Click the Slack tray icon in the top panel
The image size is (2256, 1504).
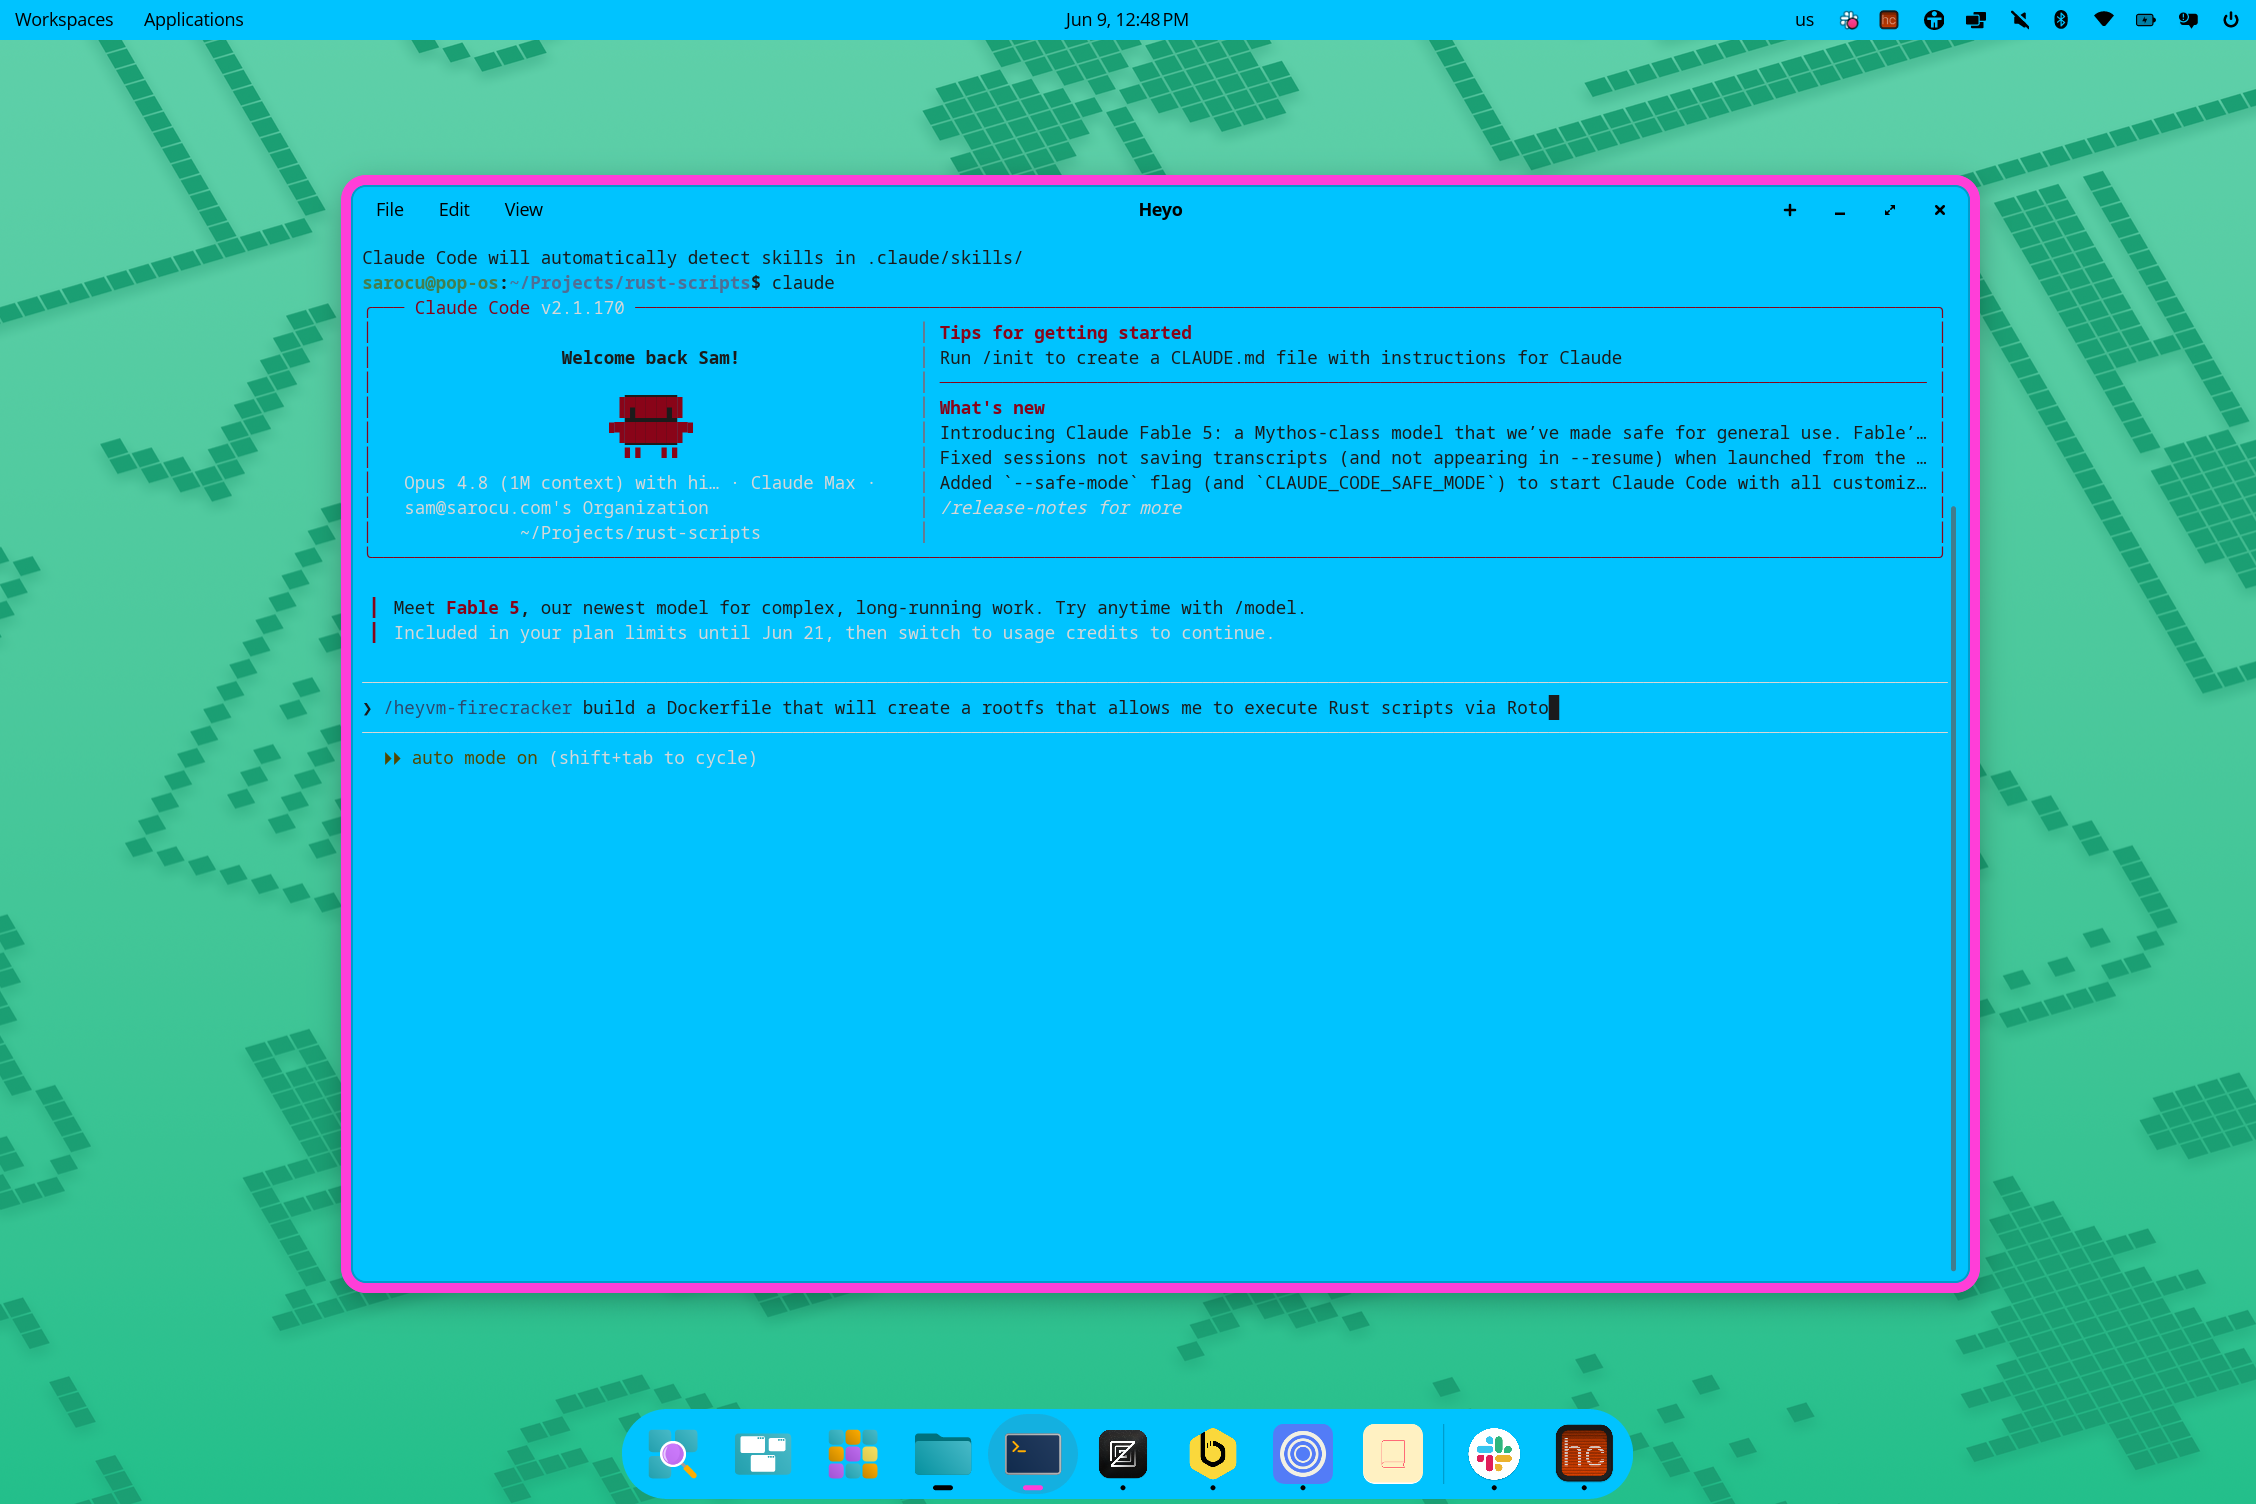(x=1849, y=20)
